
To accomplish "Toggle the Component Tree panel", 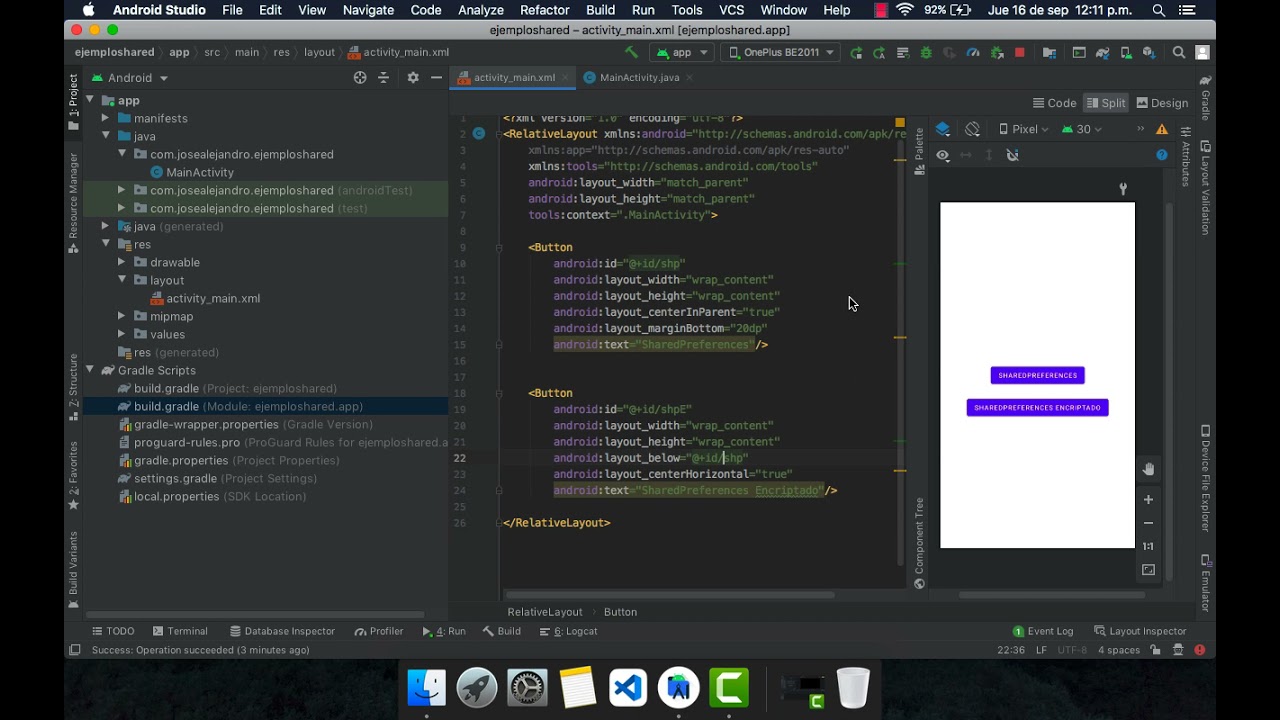I will (919, 543).
